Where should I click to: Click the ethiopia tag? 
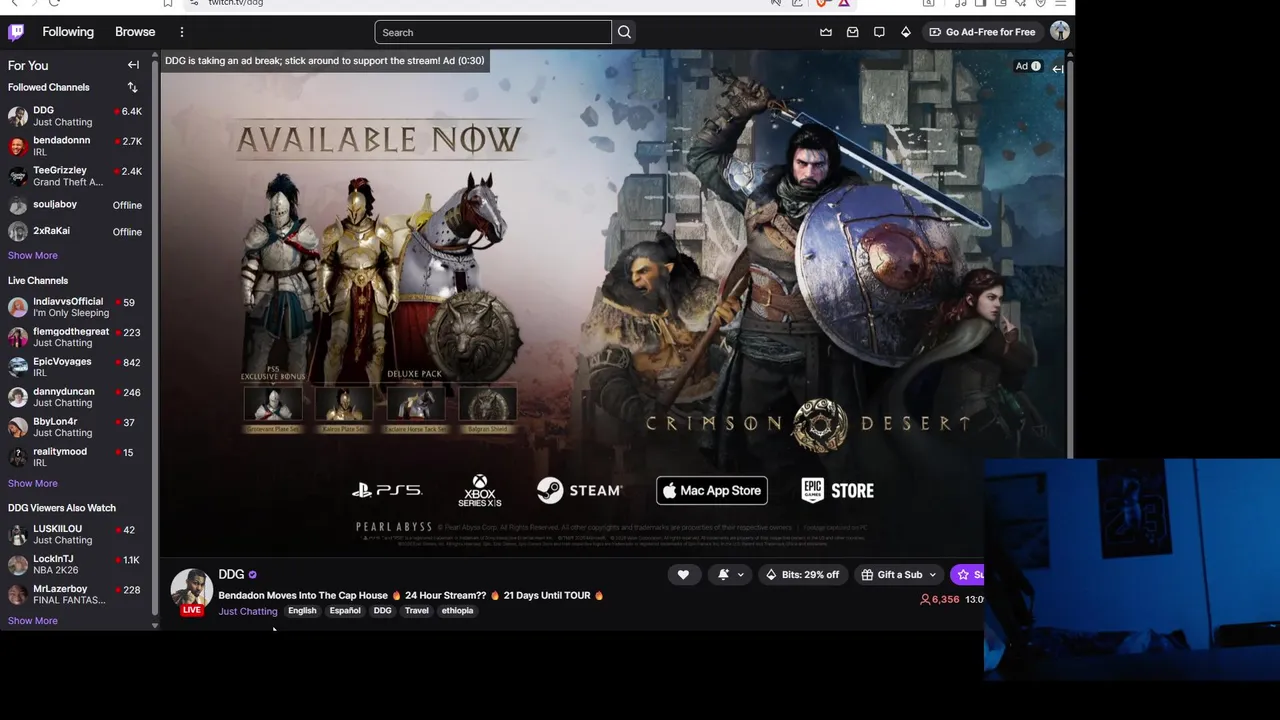[458, 610]
